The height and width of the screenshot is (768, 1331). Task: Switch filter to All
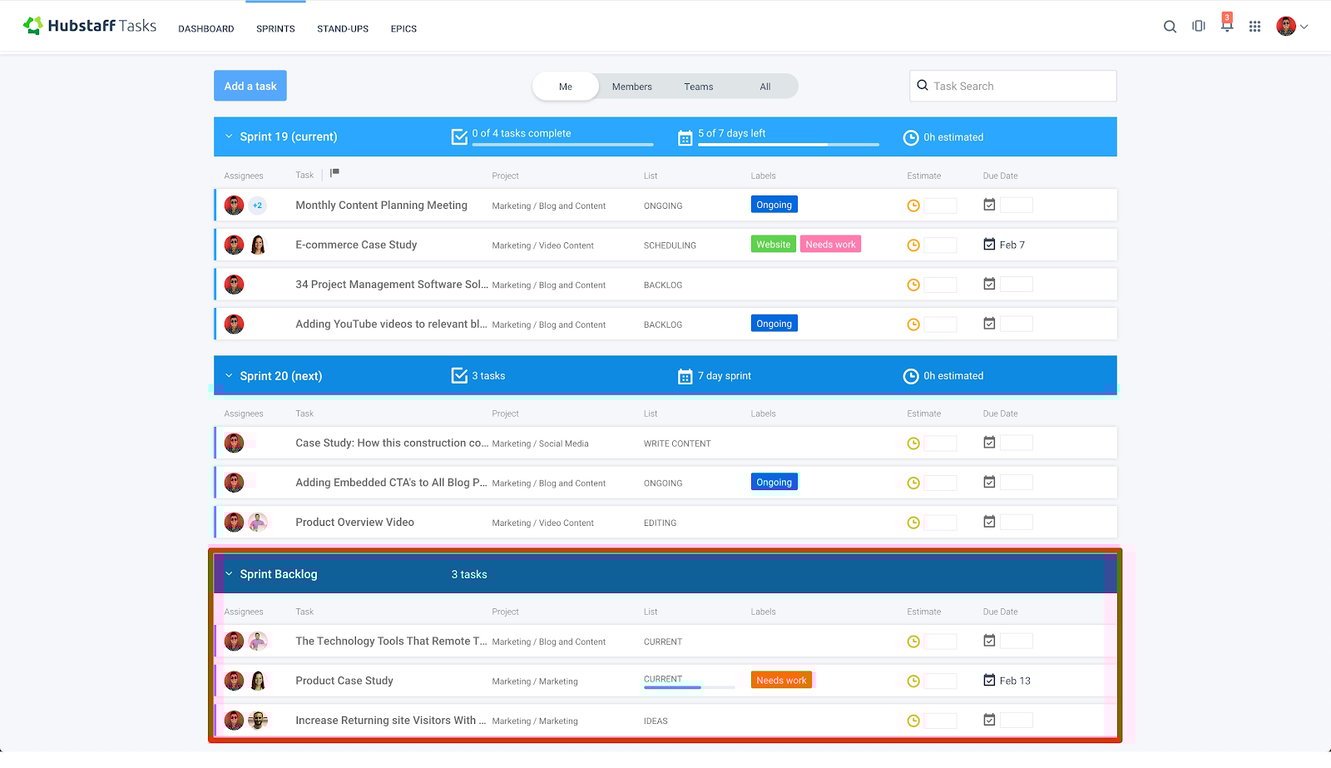[x=765, y=87]
